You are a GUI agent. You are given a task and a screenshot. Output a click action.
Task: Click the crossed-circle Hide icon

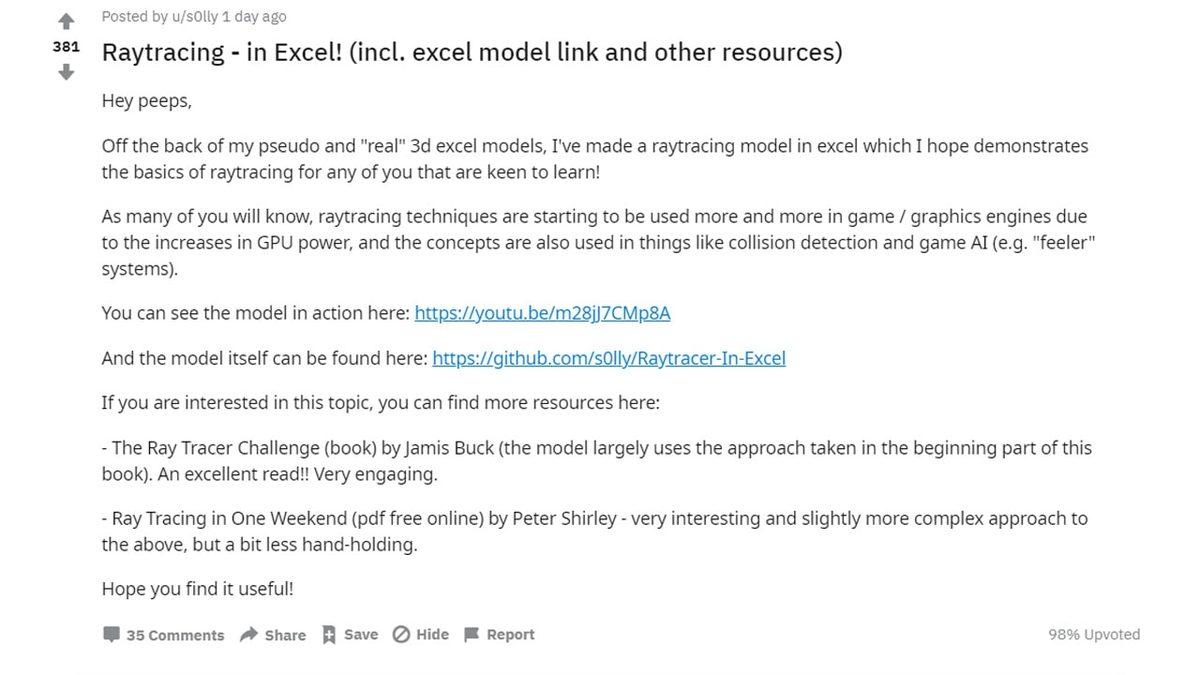click(401, 634)
